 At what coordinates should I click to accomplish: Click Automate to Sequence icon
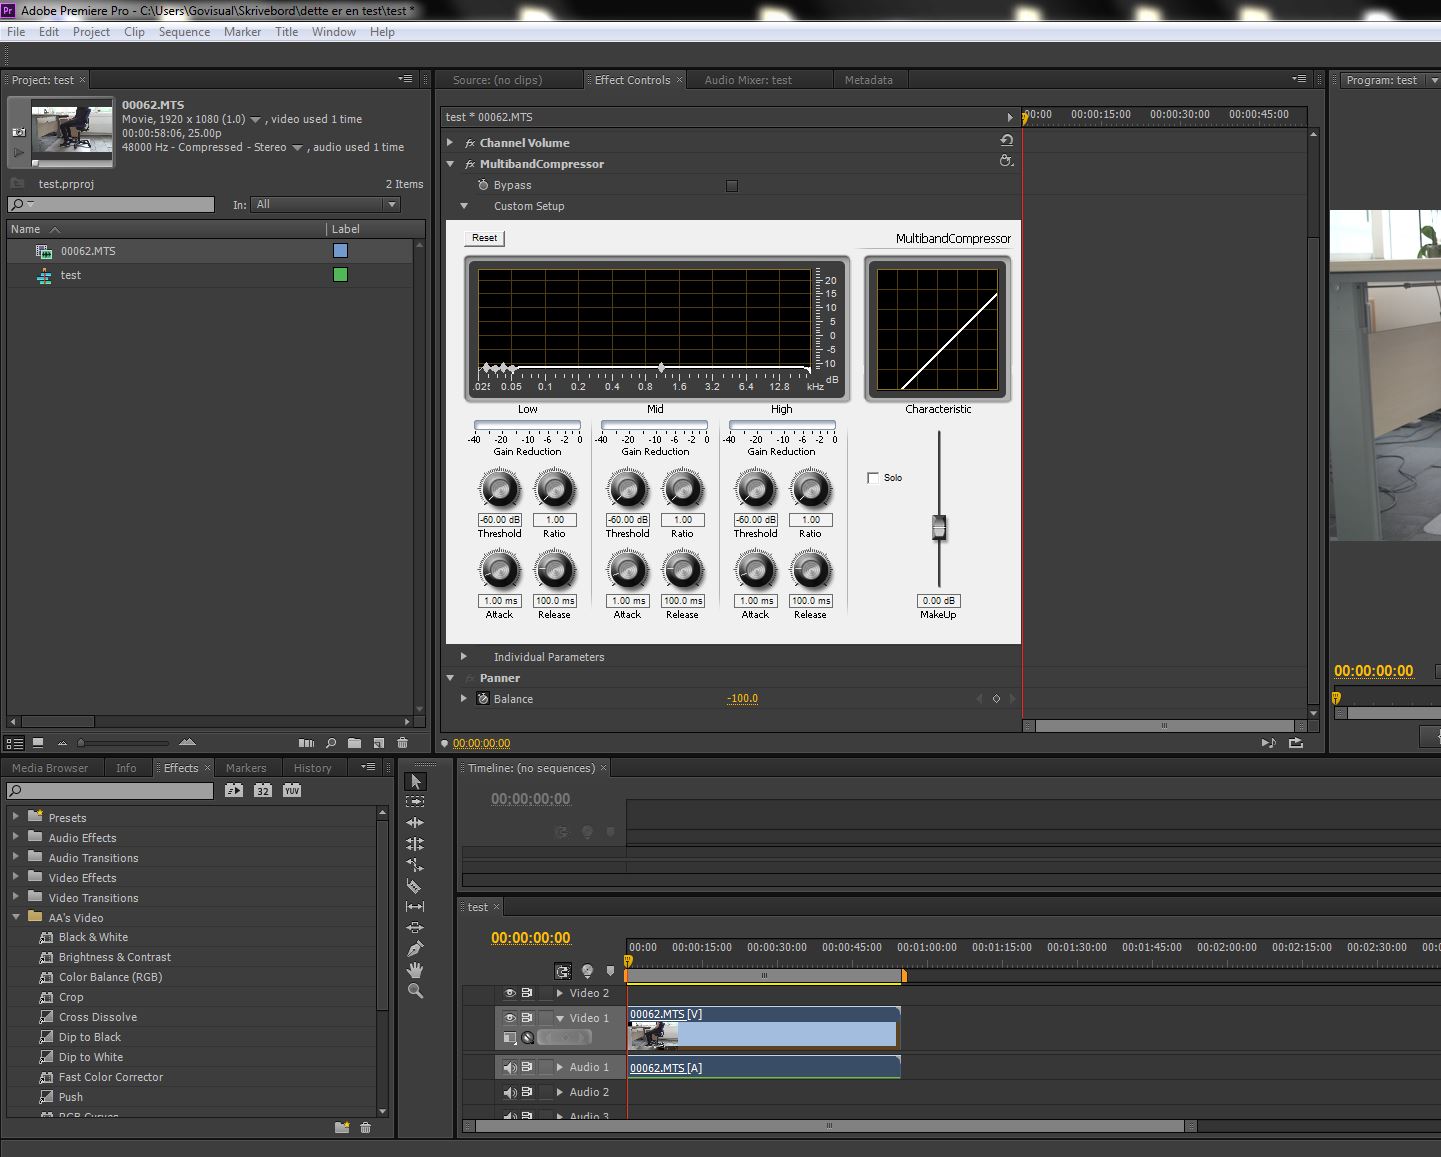point(307,743)
